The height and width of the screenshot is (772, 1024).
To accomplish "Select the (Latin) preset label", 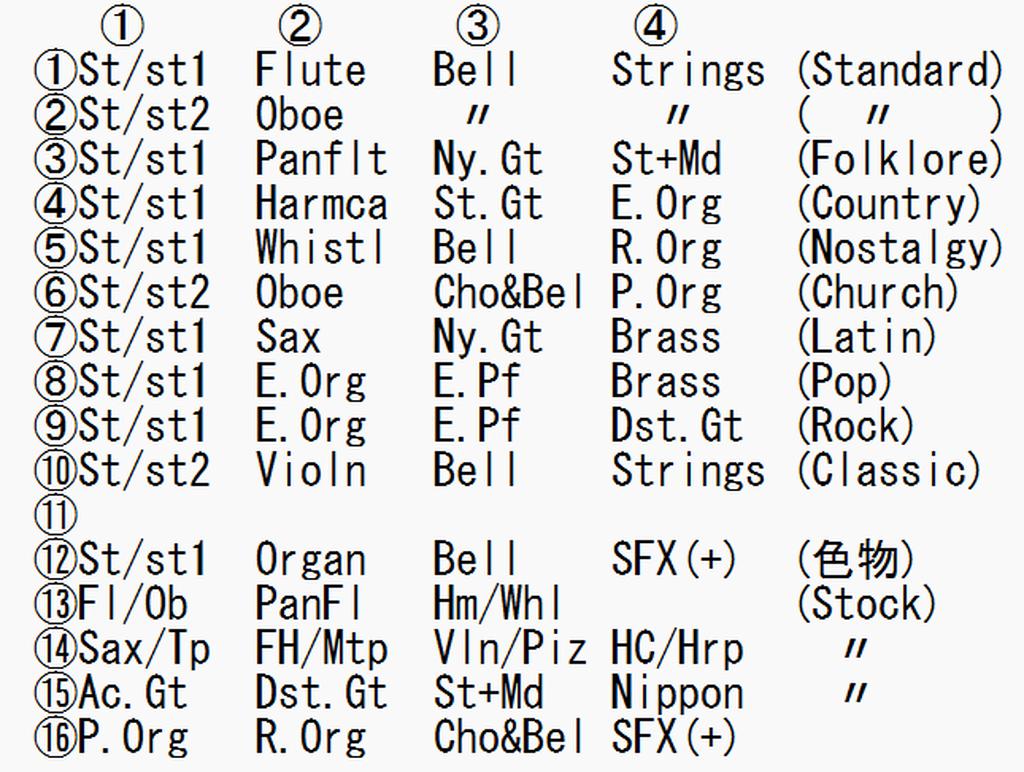I will coord(867,337).
